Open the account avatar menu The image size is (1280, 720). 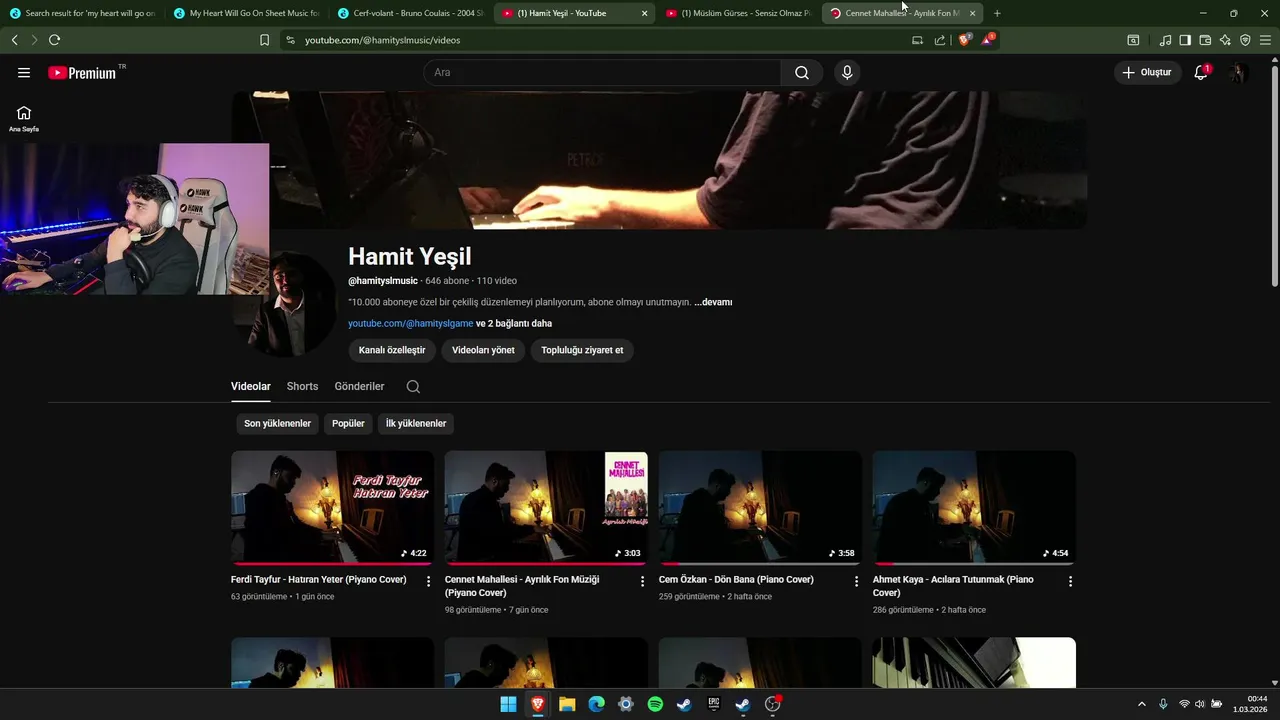click(1239, 72)
